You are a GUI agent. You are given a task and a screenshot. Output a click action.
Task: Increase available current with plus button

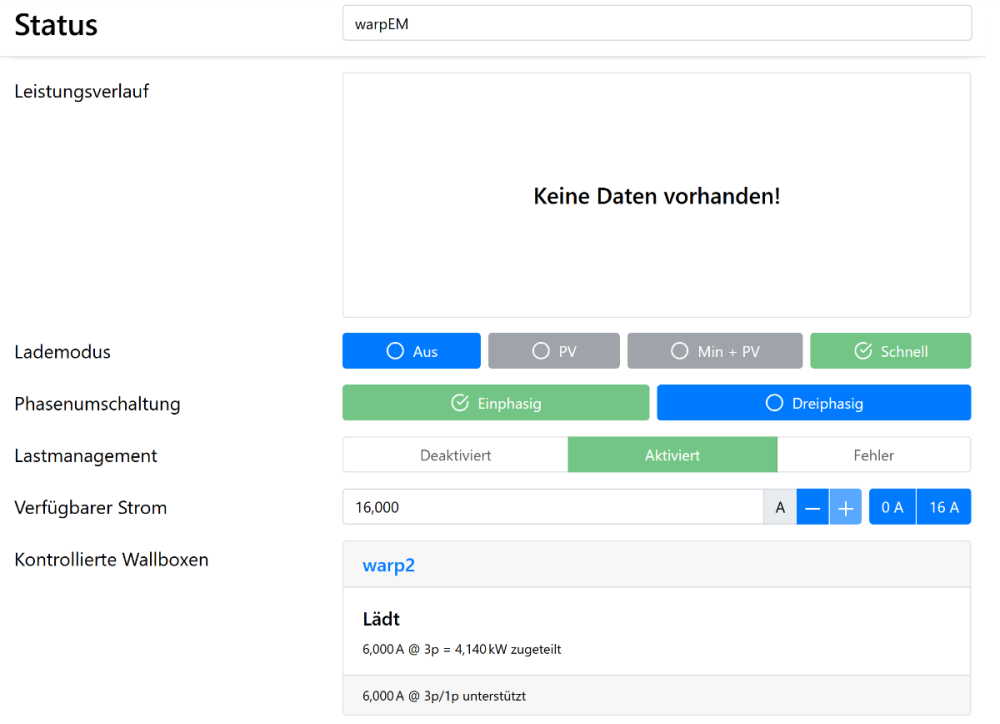pyautogui.click(x=845, y=508)
